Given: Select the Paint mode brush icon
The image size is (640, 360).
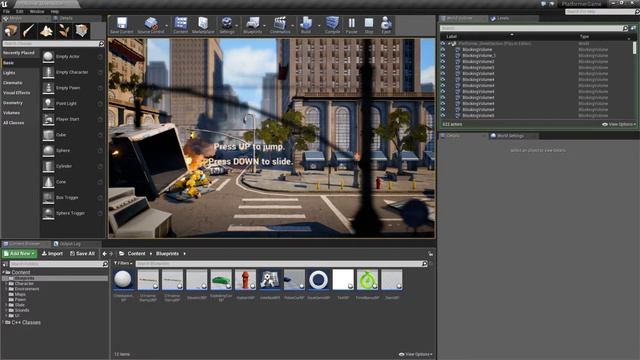Looking at the screenshot, I should pos(28,31).
